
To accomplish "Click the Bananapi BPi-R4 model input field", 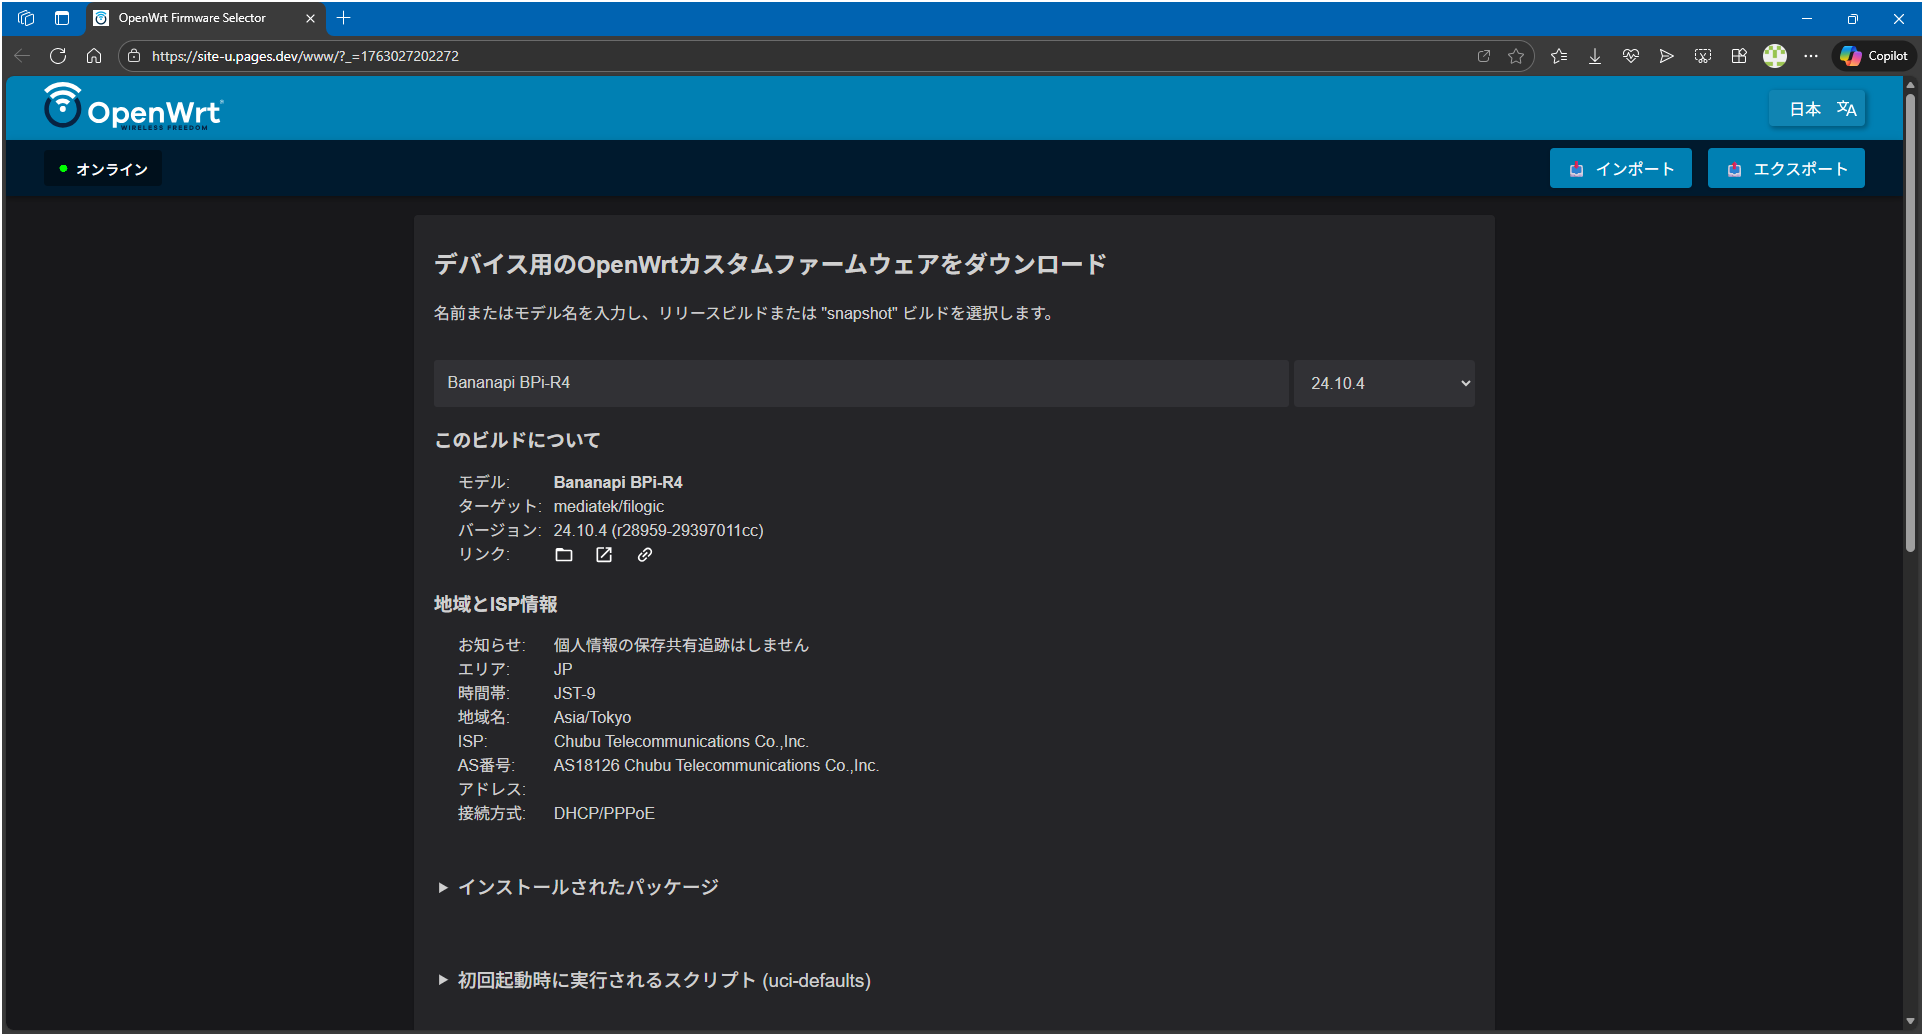I will 860,383.
